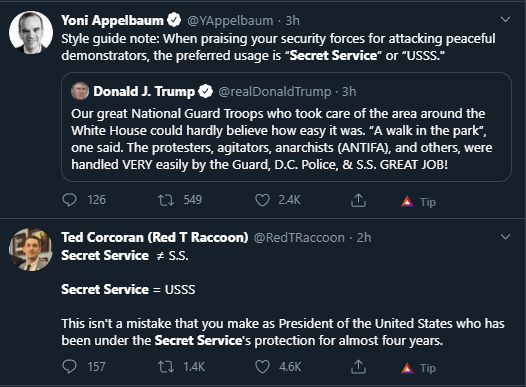Retweet Yoni Appelbaum's tweet

(x=166, y=200)
